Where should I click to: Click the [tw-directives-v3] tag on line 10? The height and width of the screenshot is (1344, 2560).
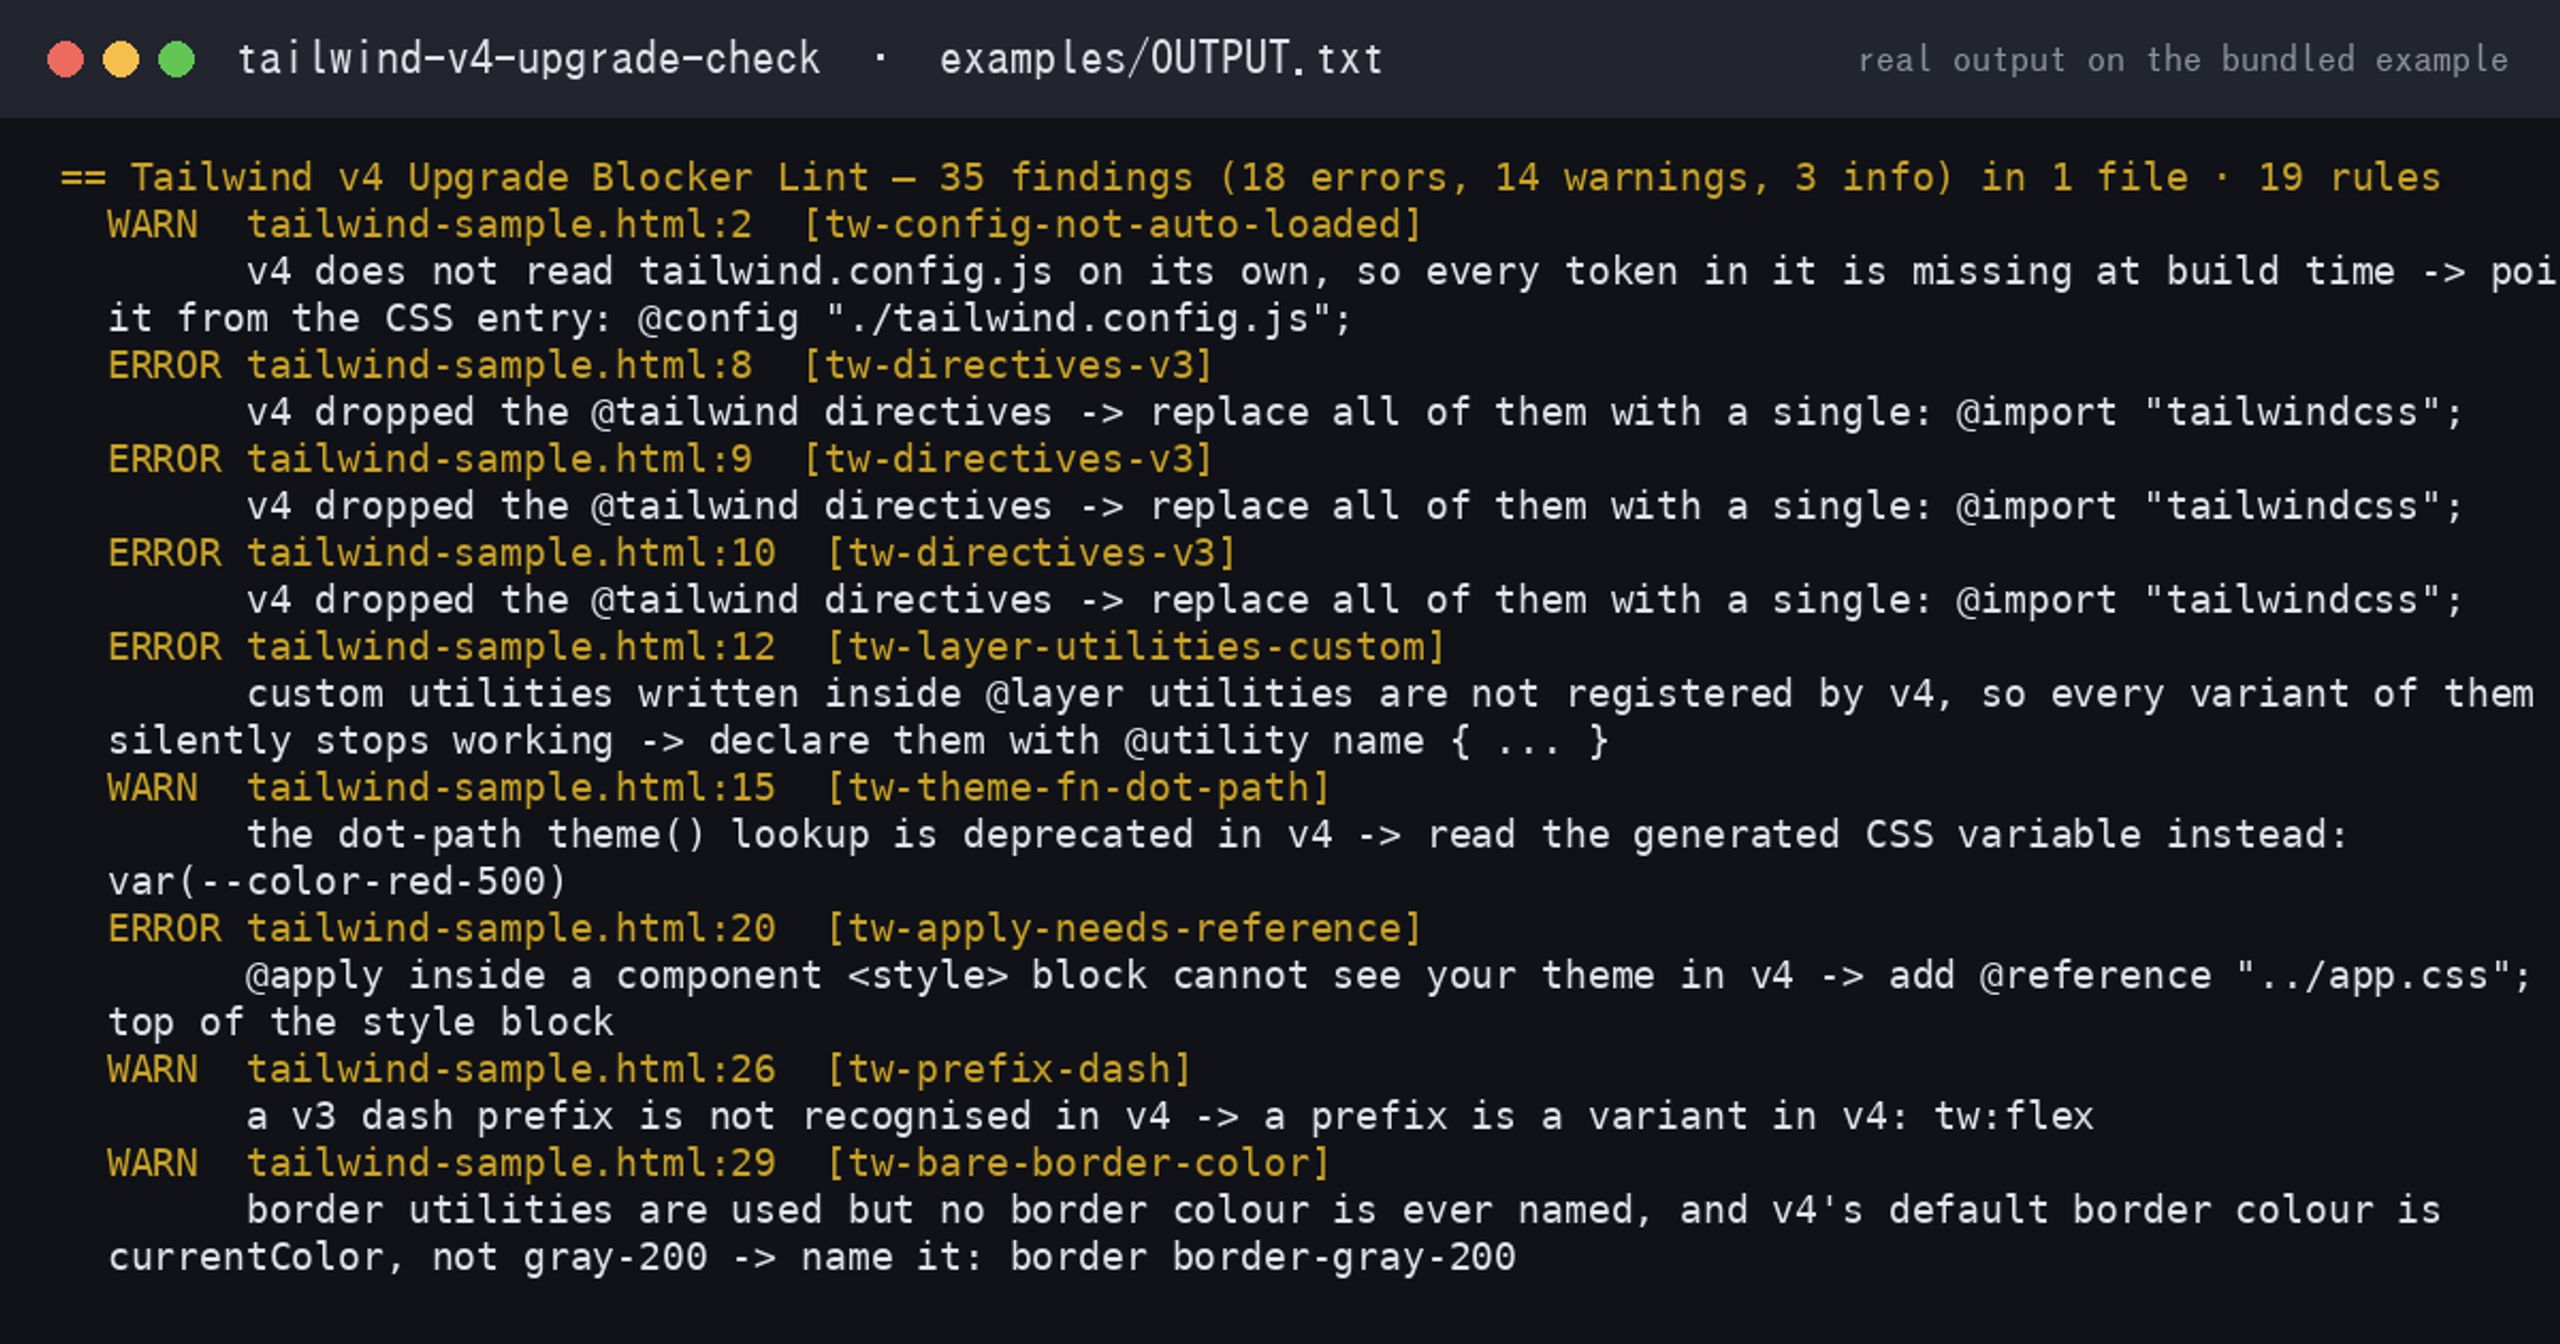tap(1031, 553)
